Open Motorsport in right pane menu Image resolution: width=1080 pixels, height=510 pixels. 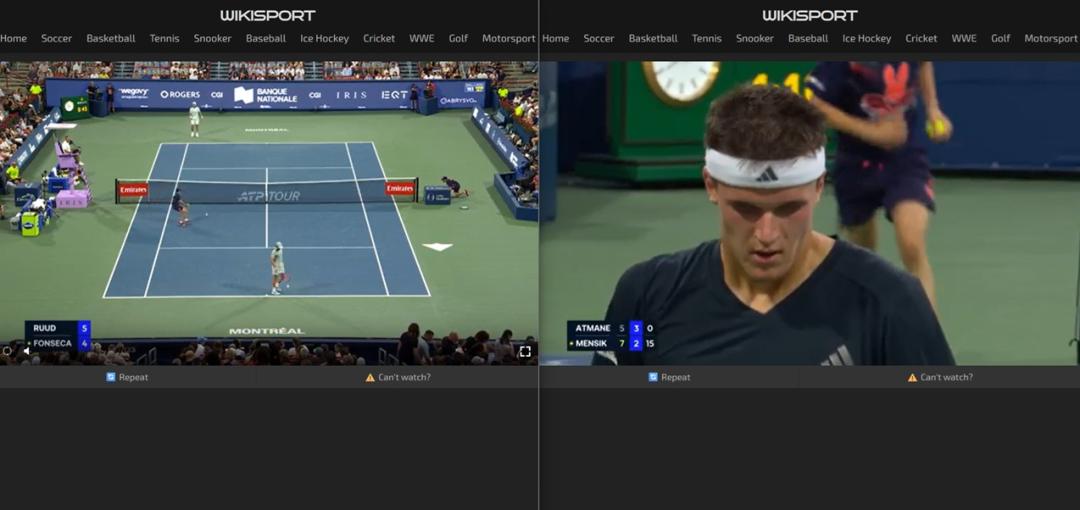tap(1050, 39)
